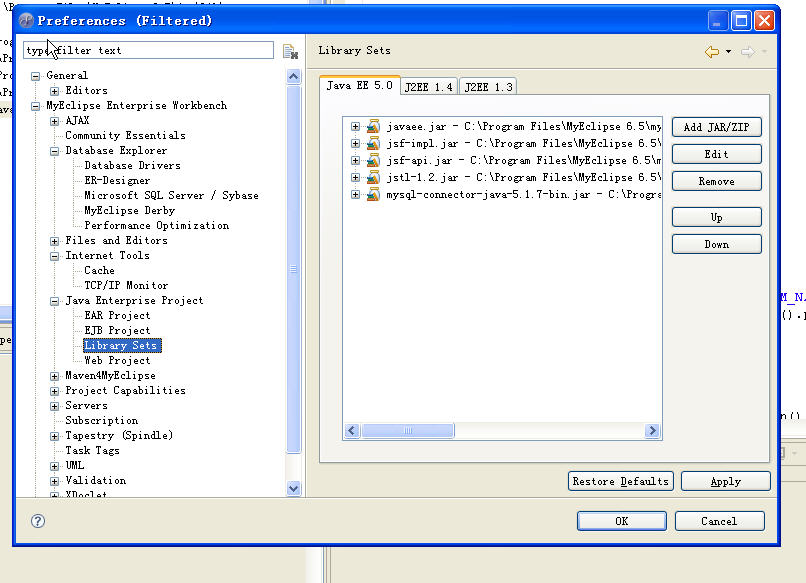Focus the type filter text field

tap(148, 50)
